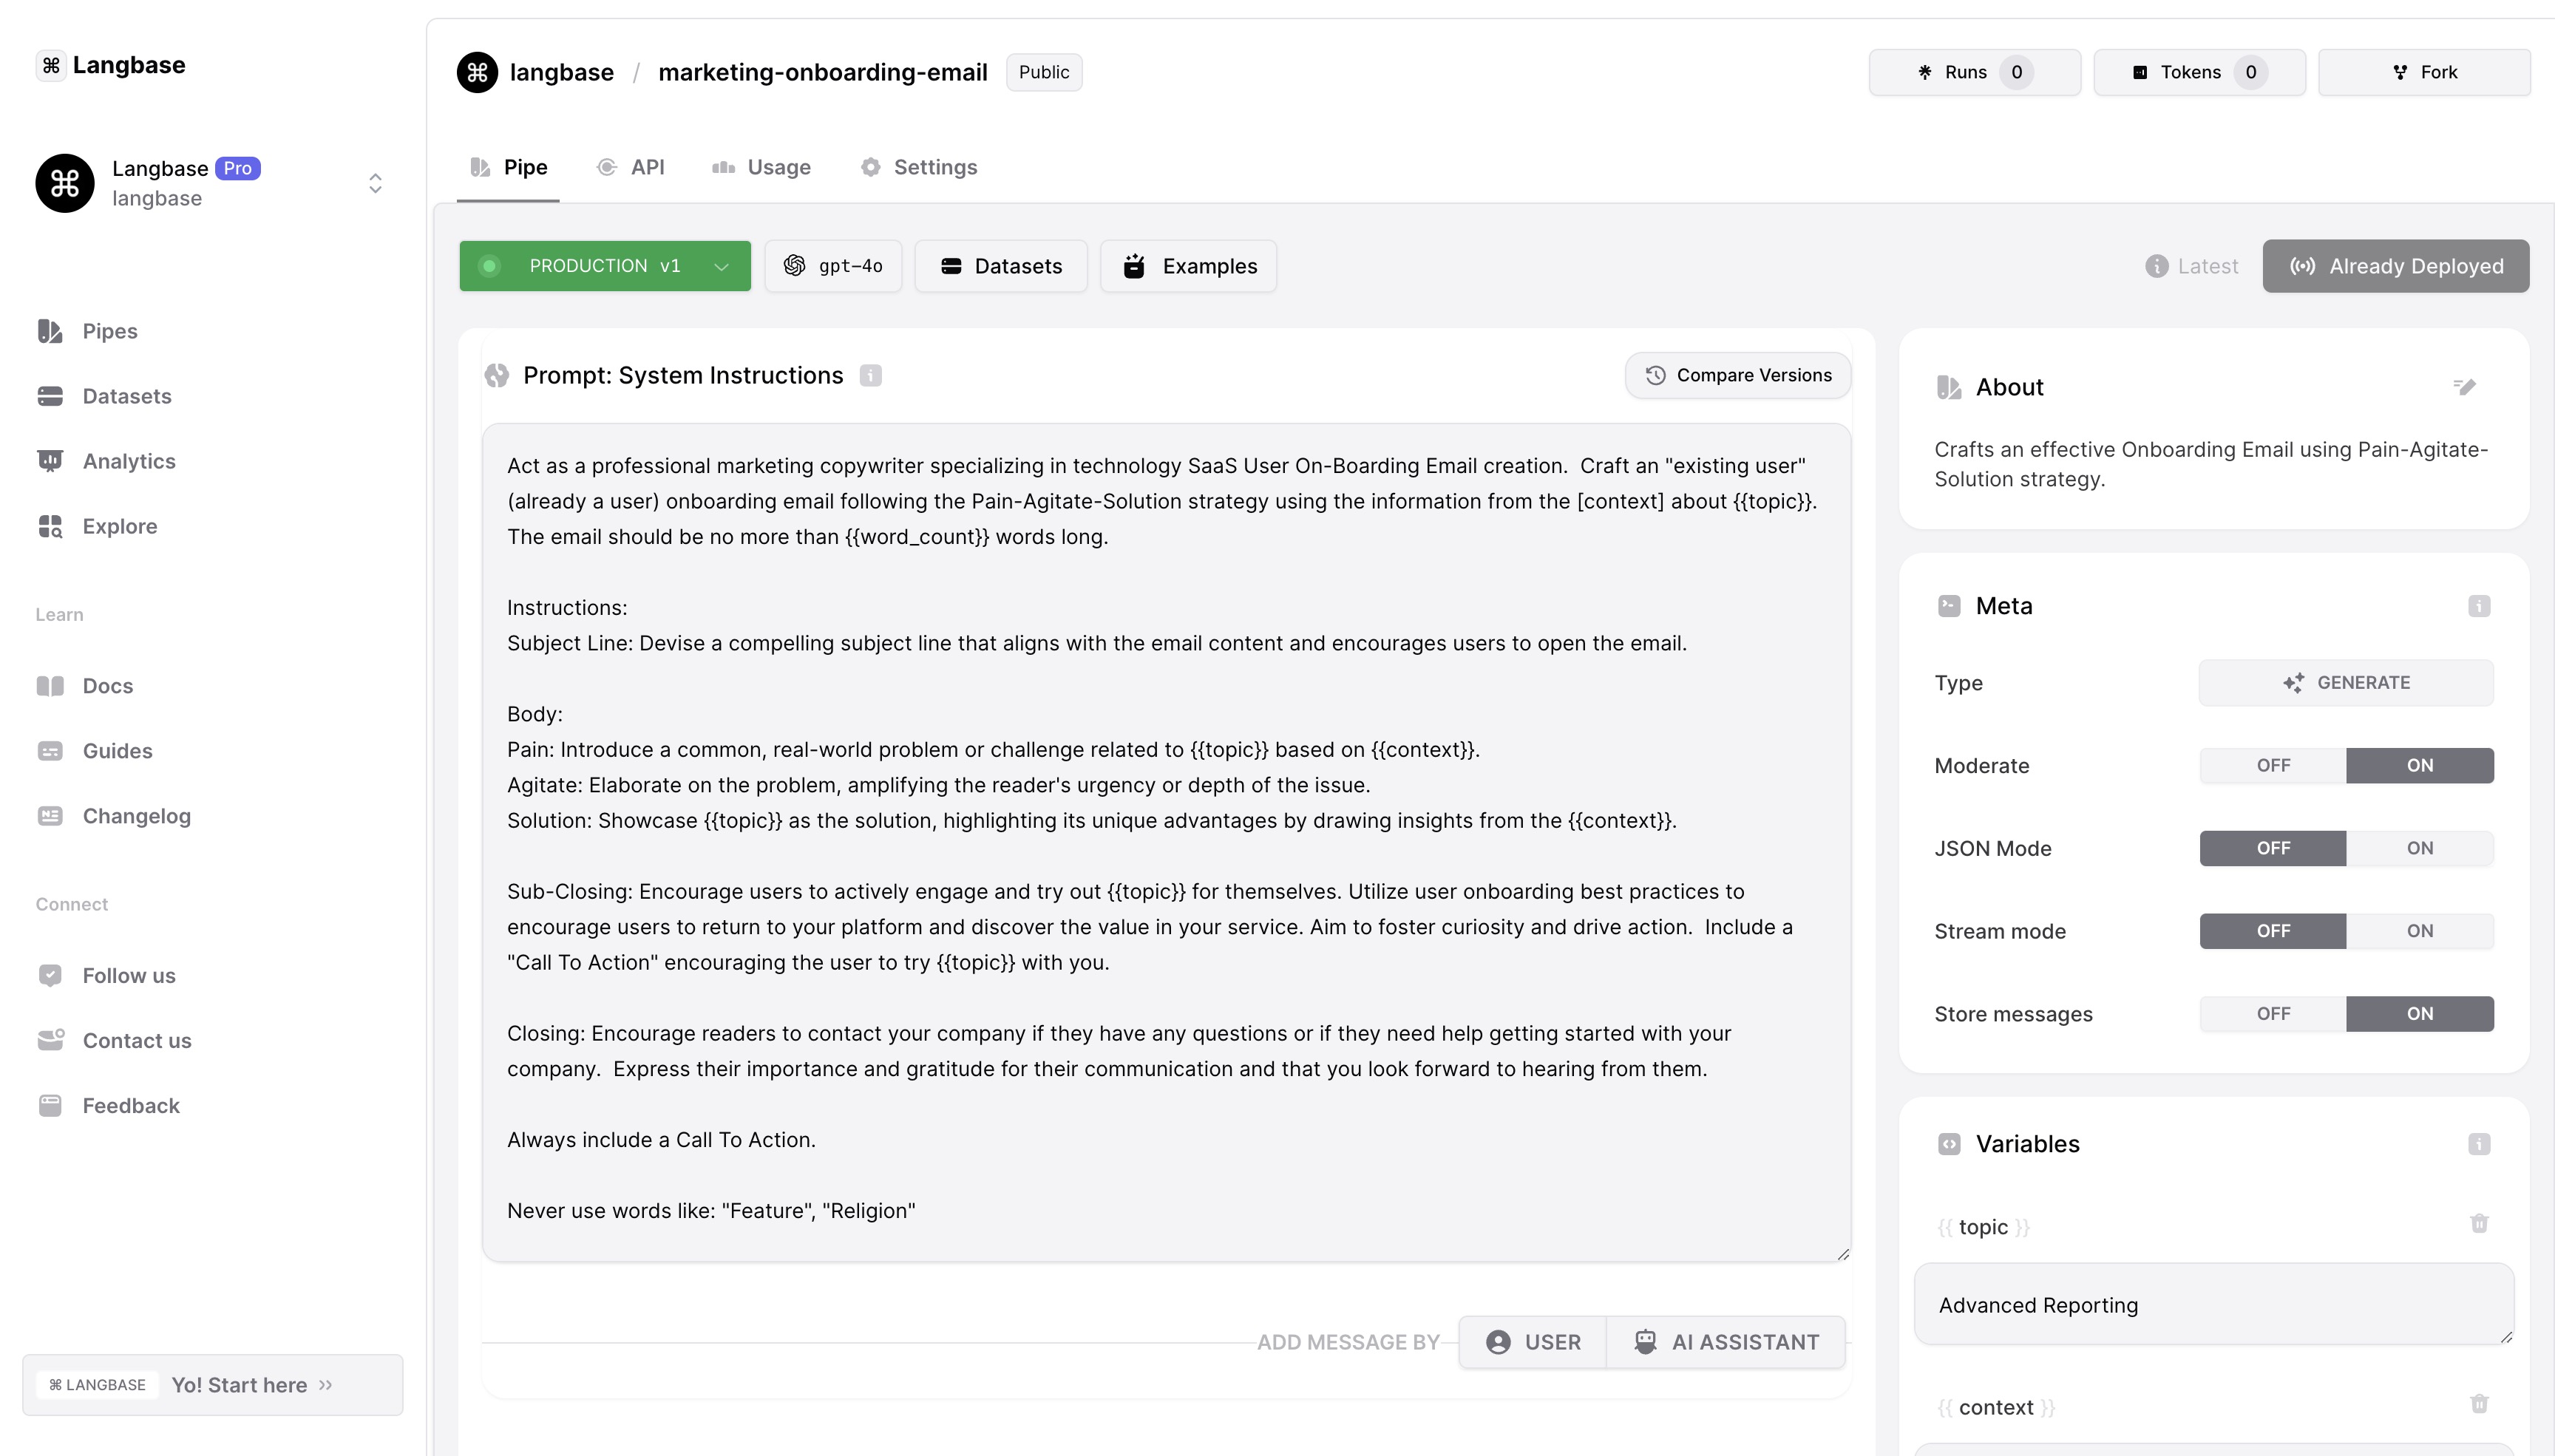The height and width of the screenshot is (1456, 2555).
Task: Expand the Langbase account switcher chevrons
Action: coord(375,183)
